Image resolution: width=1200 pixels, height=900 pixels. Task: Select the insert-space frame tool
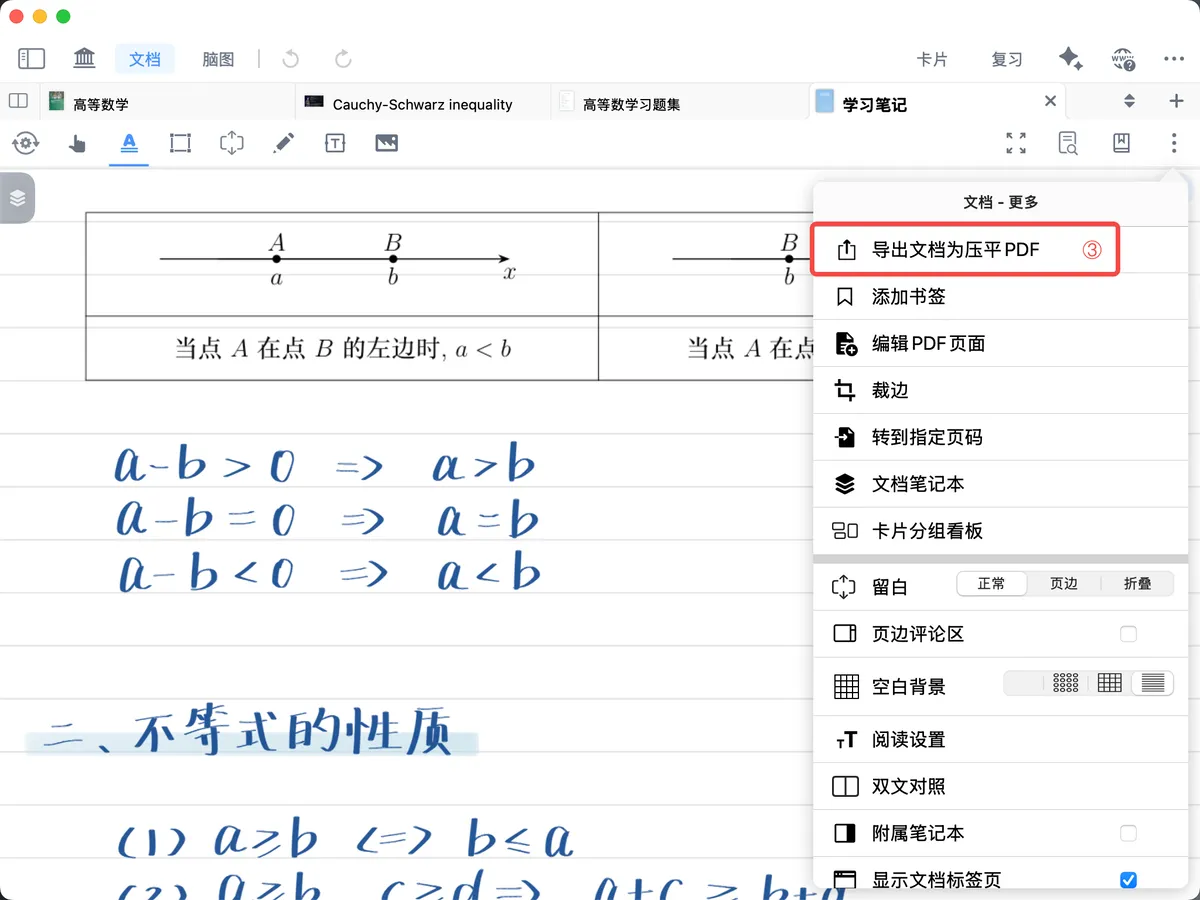(232, 143)
